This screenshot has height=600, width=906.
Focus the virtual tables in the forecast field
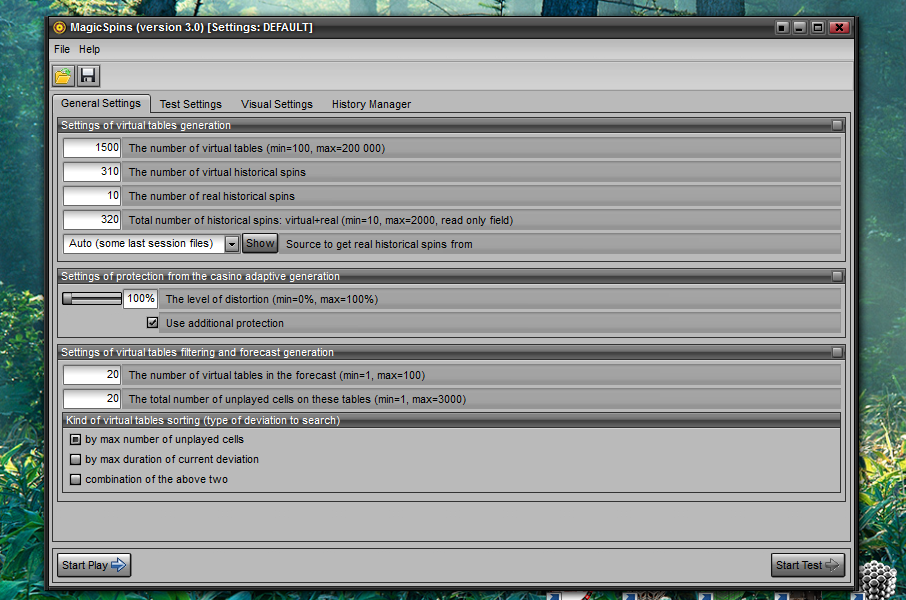92,375
